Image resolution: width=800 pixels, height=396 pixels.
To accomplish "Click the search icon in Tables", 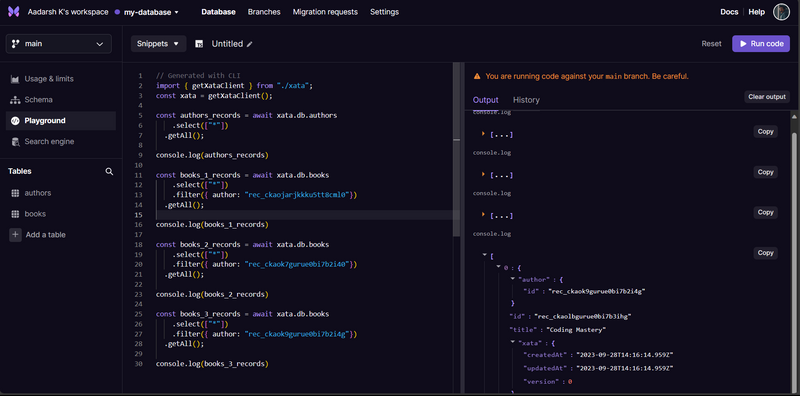I will [x=109, y=171].
